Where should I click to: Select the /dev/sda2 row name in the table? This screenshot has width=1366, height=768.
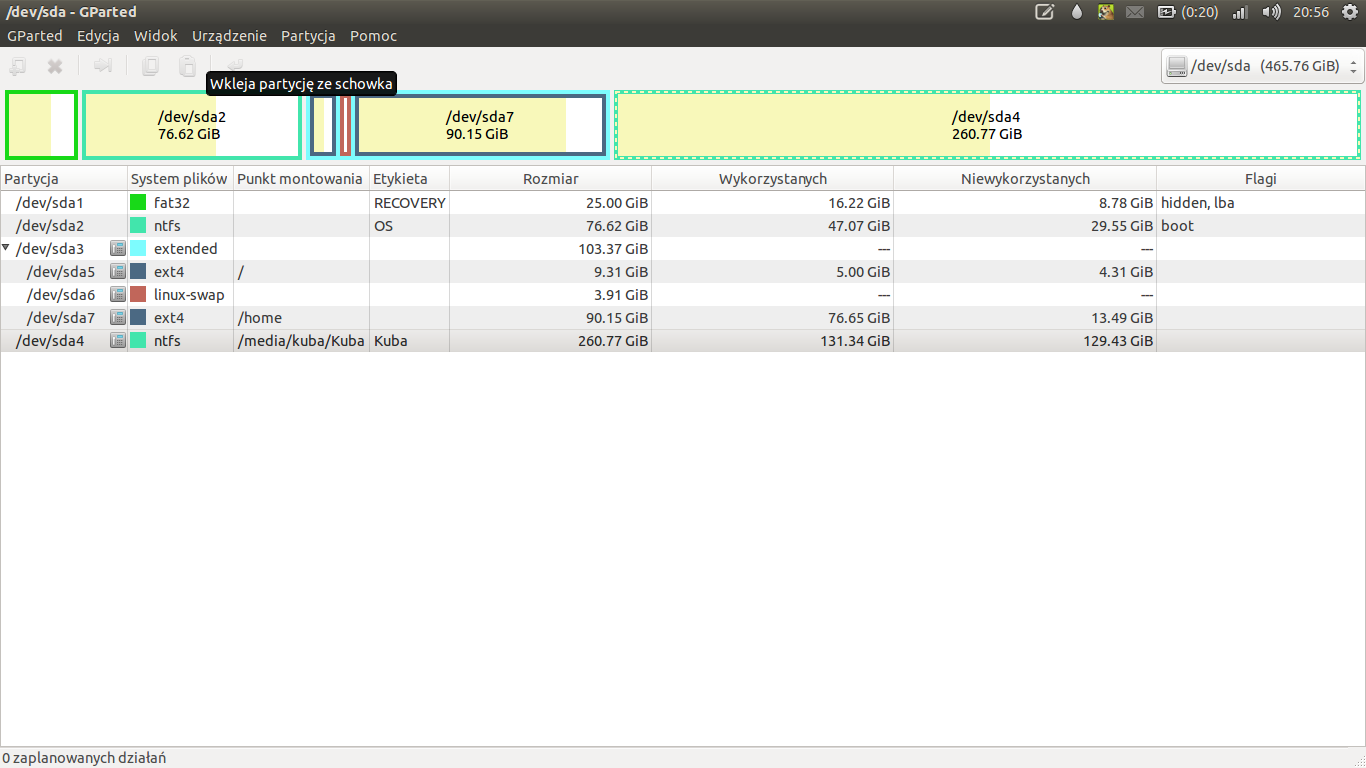(50, 226)
